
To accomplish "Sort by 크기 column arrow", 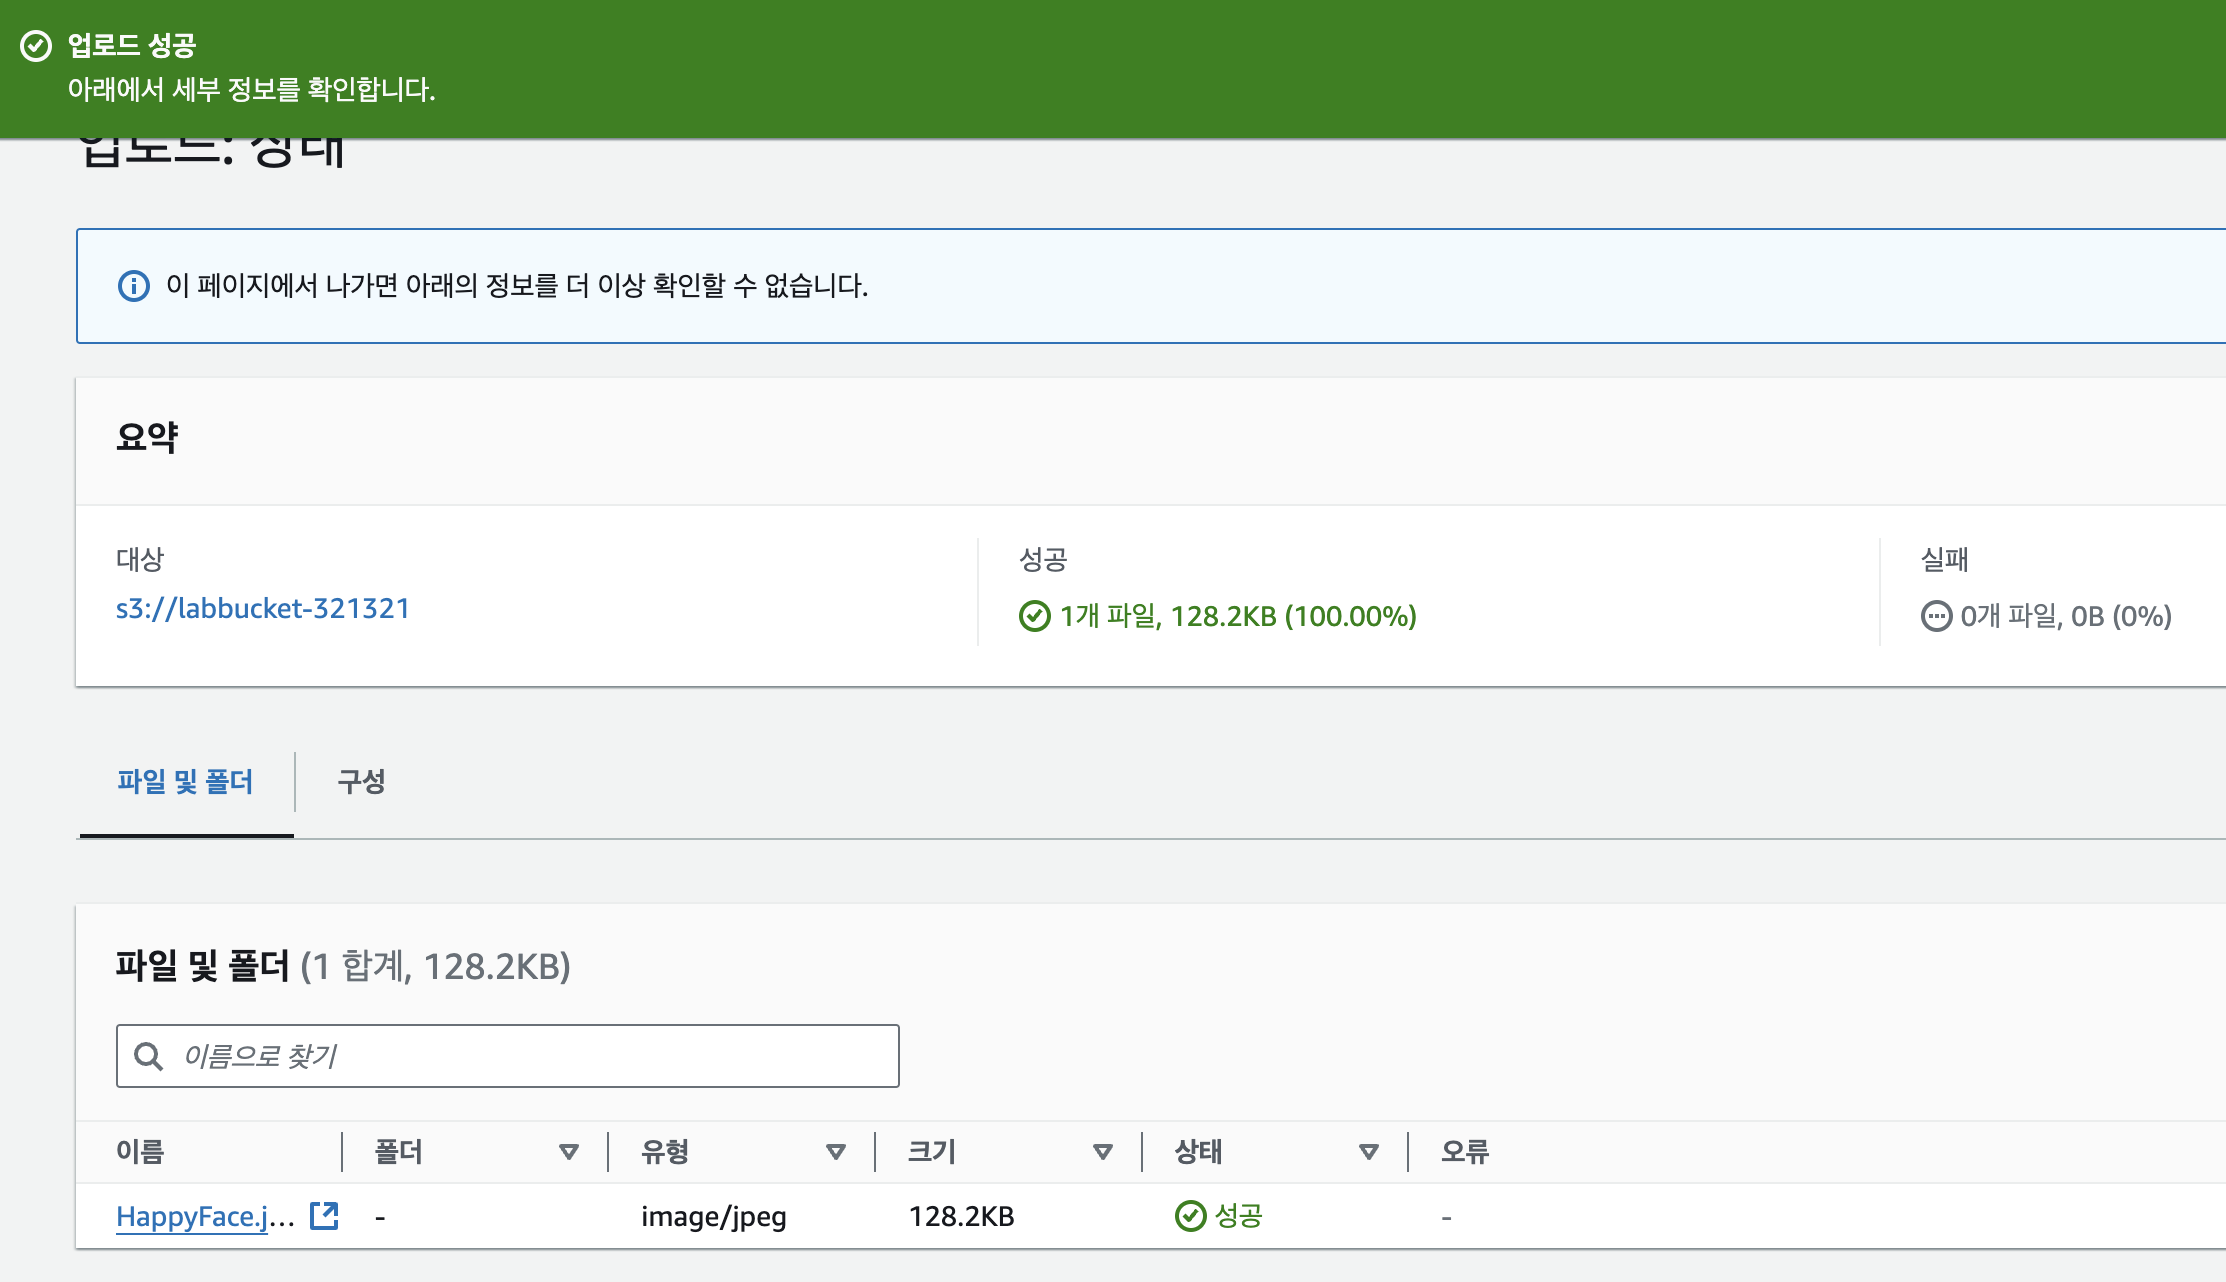I will tap(1103, 1152).
